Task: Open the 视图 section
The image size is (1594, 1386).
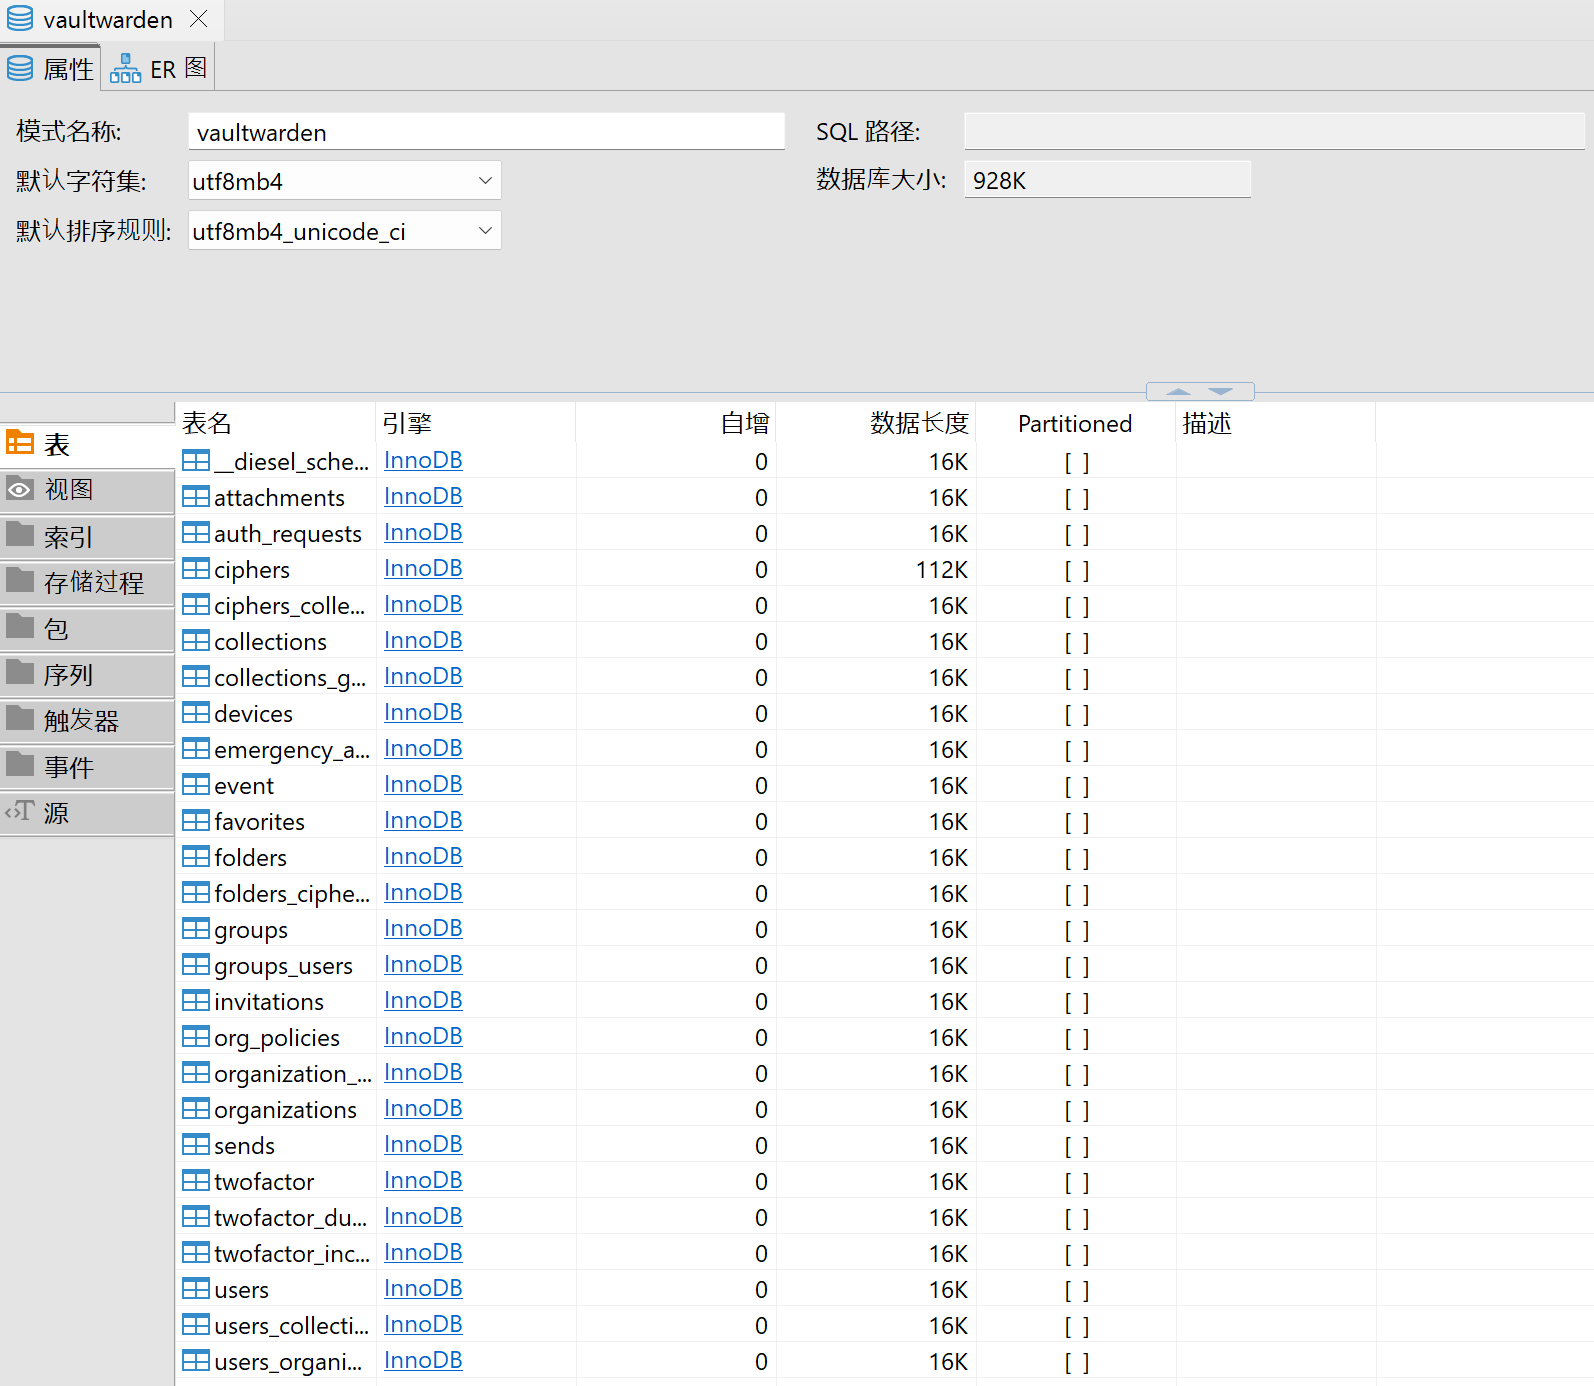Action: pyautogui.click(x=87, y=490)
